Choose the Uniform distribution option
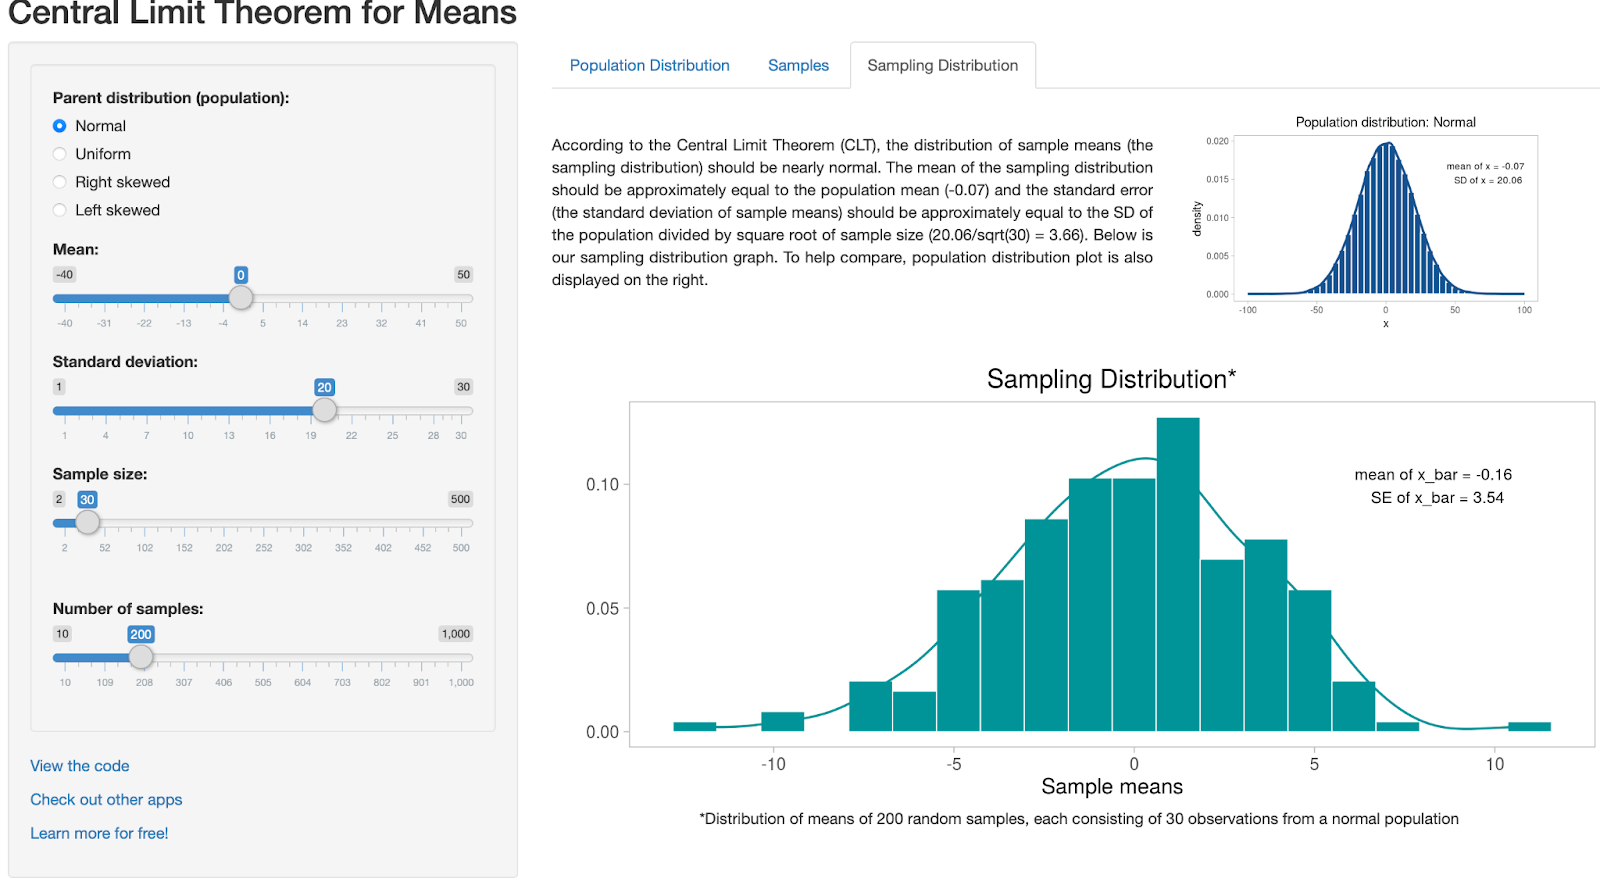Viewport: 1600px width, 889px height. point(60,154)
